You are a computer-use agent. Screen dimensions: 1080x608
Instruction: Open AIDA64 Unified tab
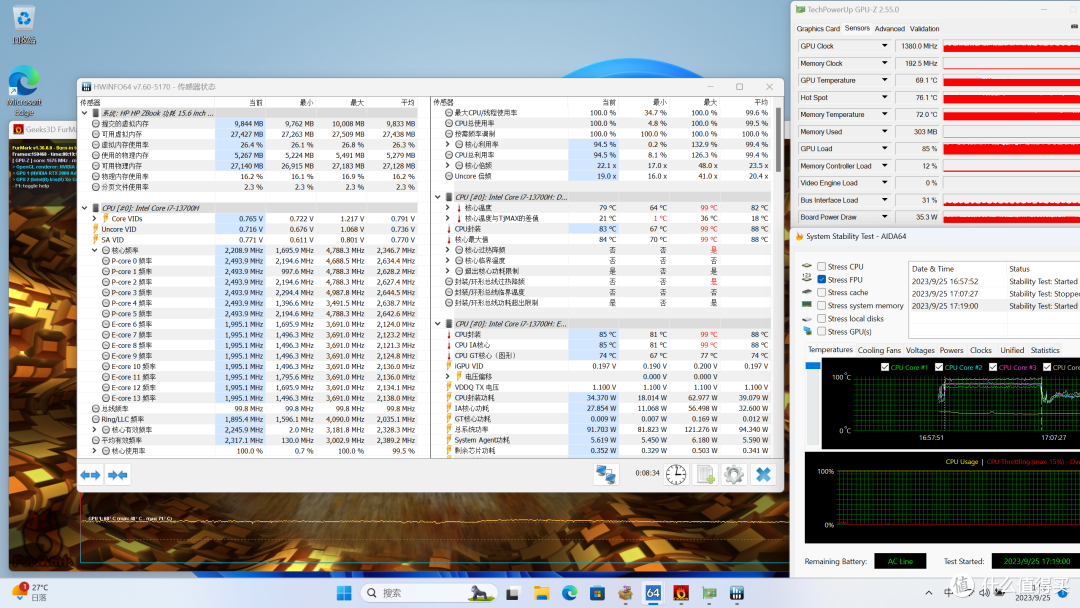(1012, 350)
